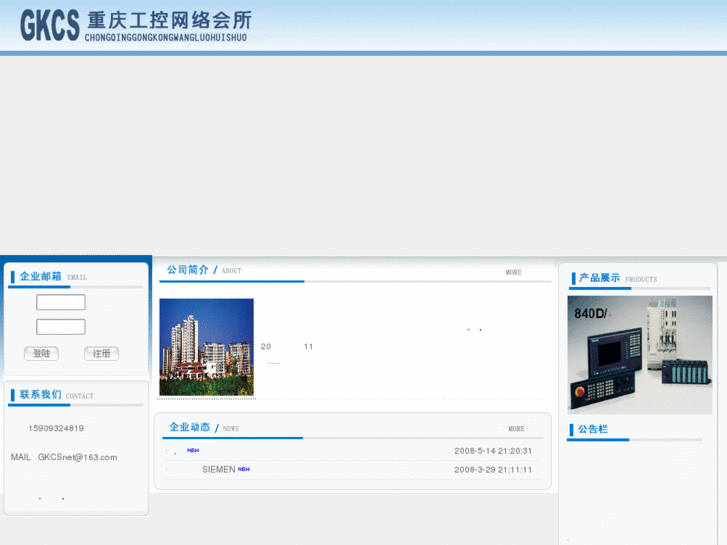The height and width of the screenshot is (545, 727).
Task: Click NEW badge on first news item
Action: point(193,451)
